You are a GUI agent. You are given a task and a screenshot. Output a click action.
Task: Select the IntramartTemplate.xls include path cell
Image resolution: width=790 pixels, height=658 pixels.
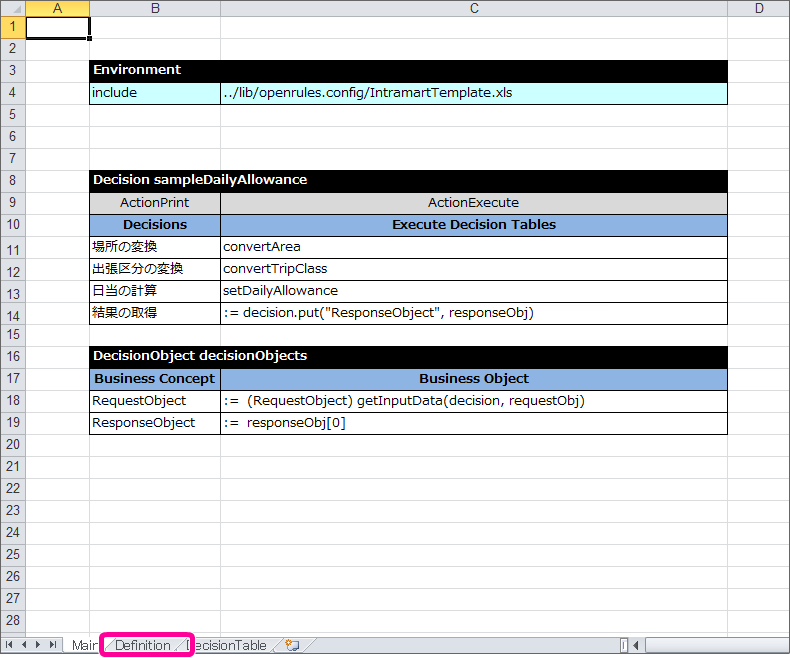click(473, 93)
